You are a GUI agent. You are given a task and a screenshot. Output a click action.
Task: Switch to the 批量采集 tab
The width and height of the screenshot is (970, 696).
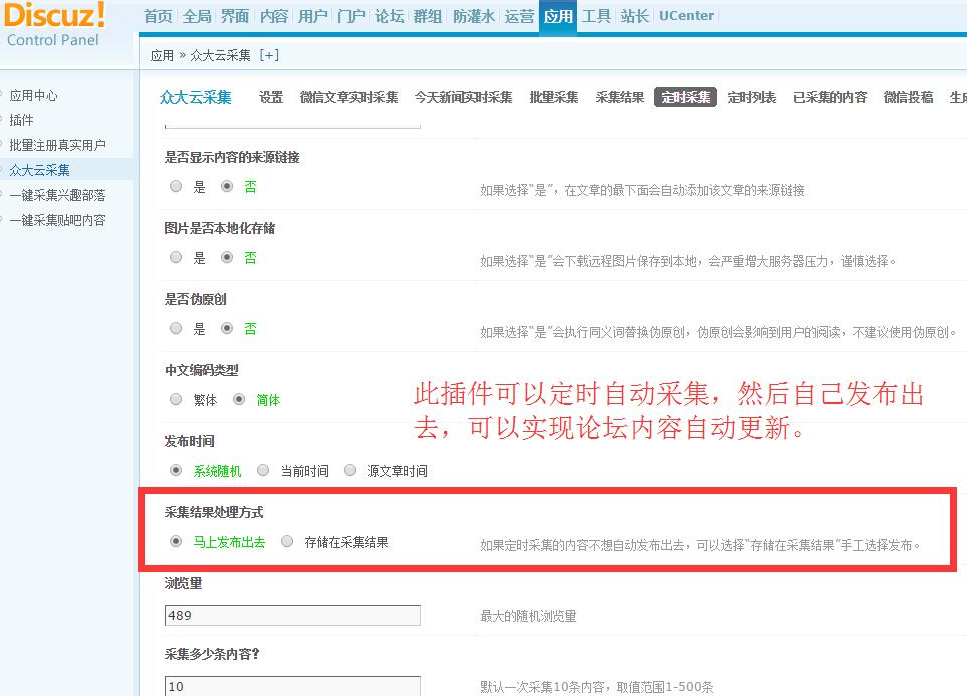[554, 97]
